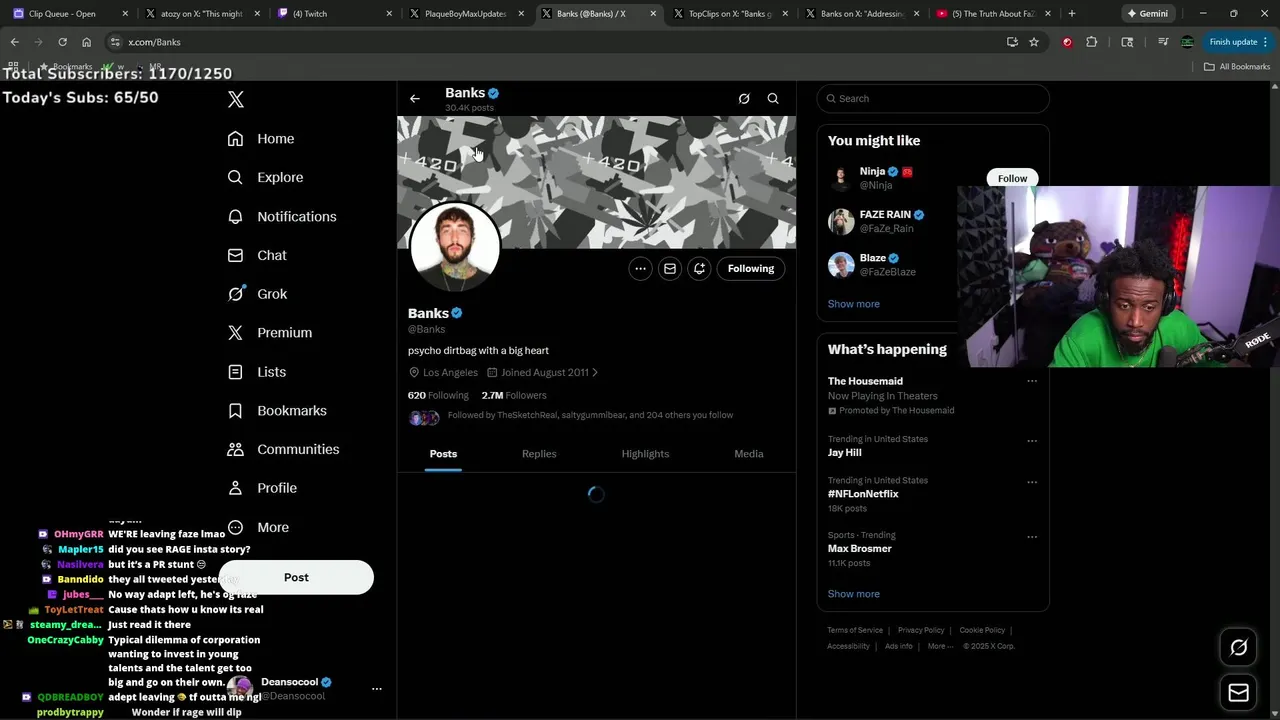Open options for Jay Hill trend
The image size is (1280, 720).
click(1032, 441)
